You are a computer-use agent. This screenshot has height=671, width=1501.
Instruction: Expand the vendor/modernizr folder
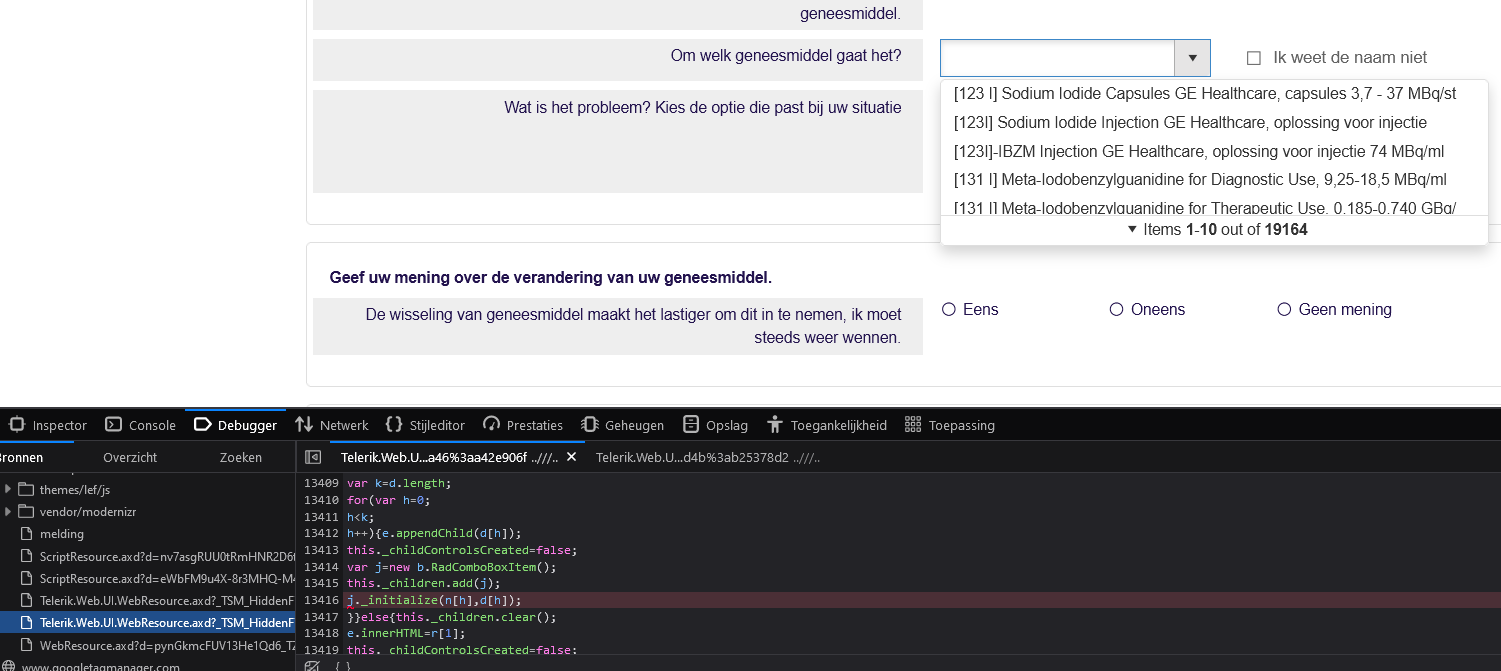point(9,511)
